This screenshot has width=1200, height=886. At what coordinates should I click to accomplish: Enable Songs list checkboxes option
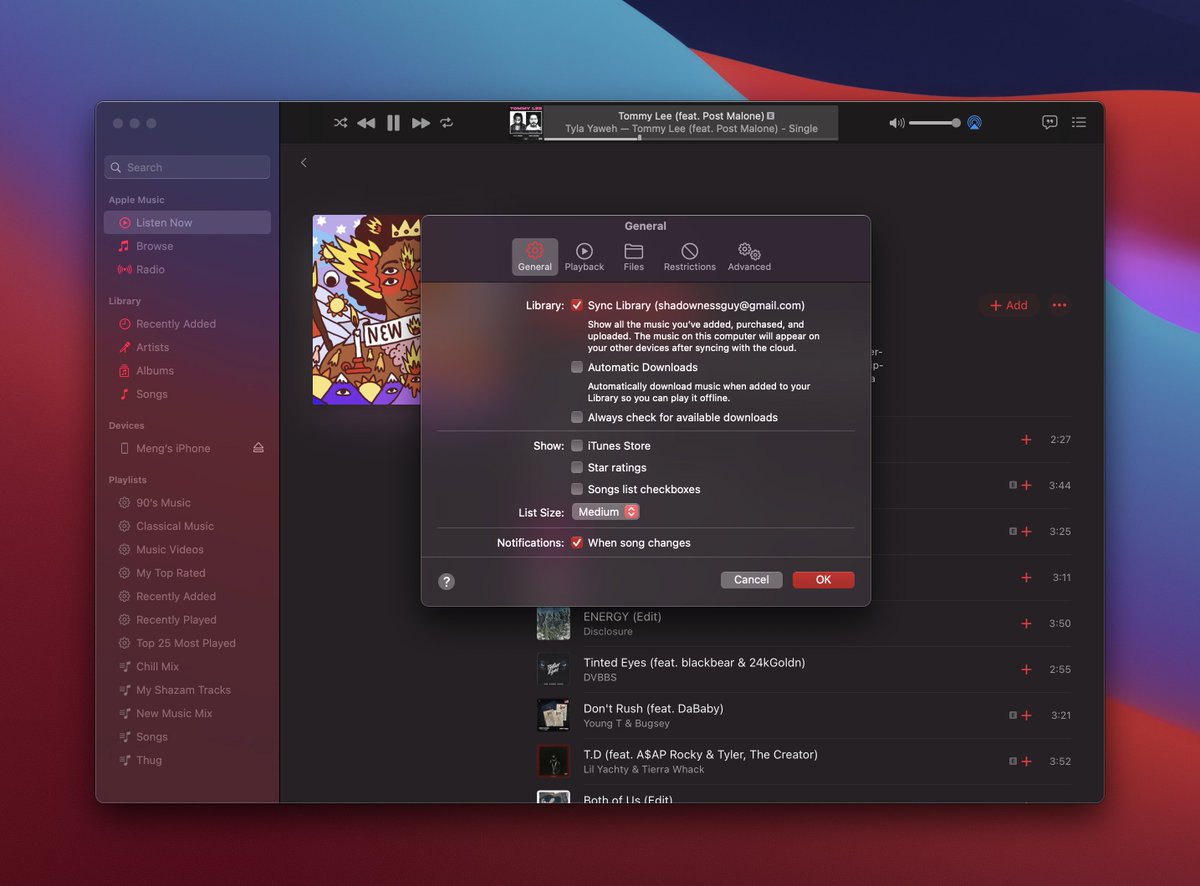tap(577, 489)
